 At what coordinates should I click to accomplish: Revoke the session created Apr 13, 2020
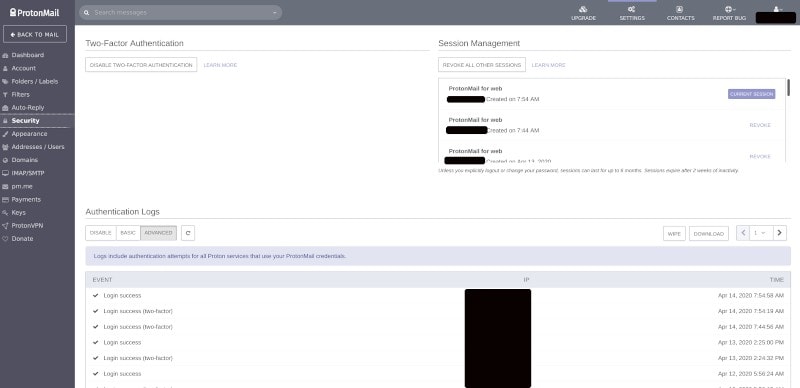pos(760,156)
